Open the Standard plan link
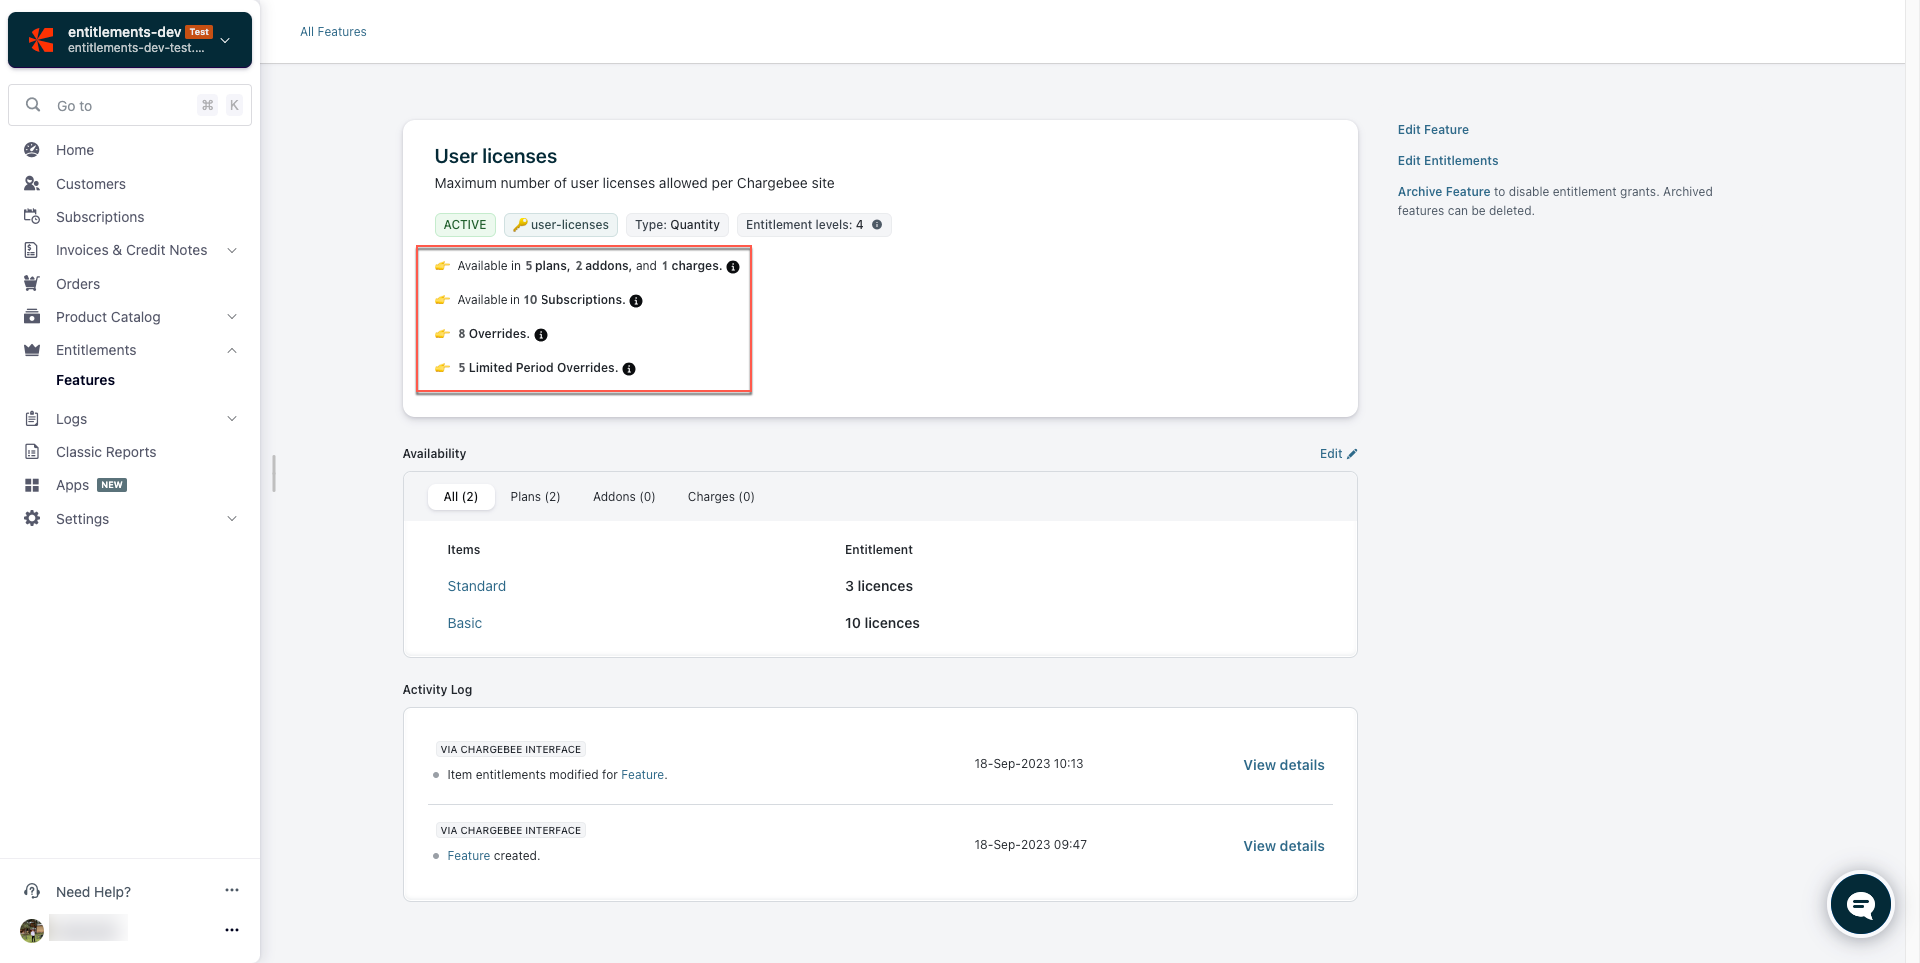The height and width of the screenshot is (963, 1920). pyautogui.click(x=476, y=586)
